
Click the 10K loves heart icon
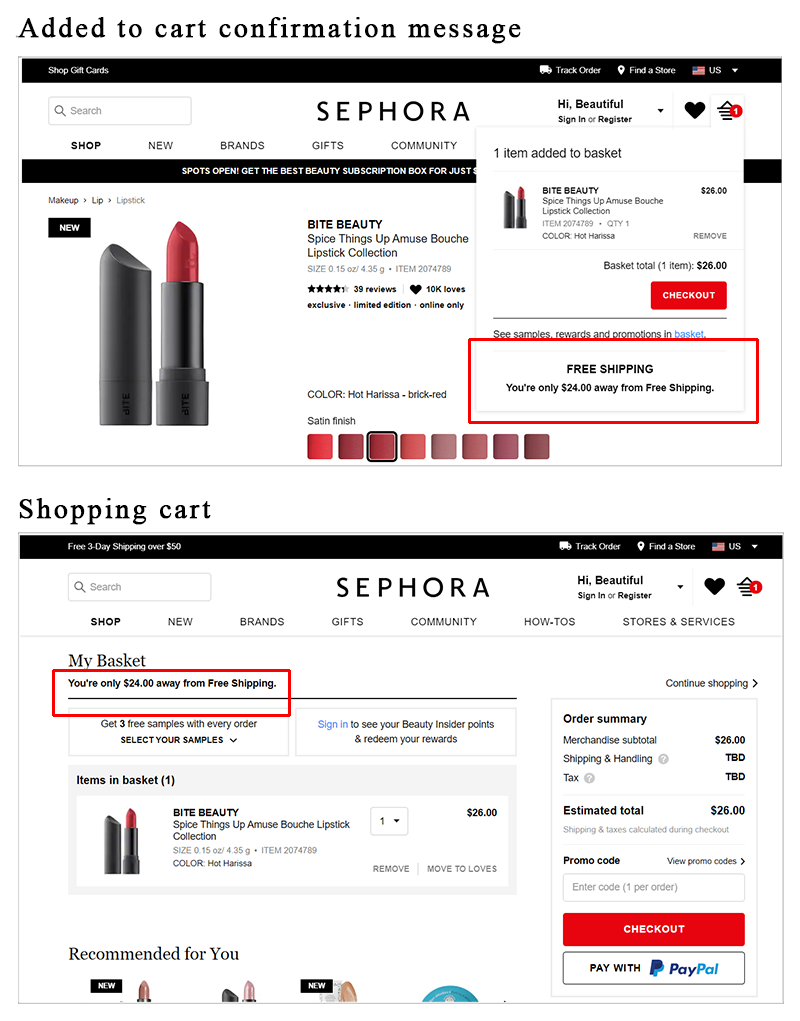(x=415, y=289)
